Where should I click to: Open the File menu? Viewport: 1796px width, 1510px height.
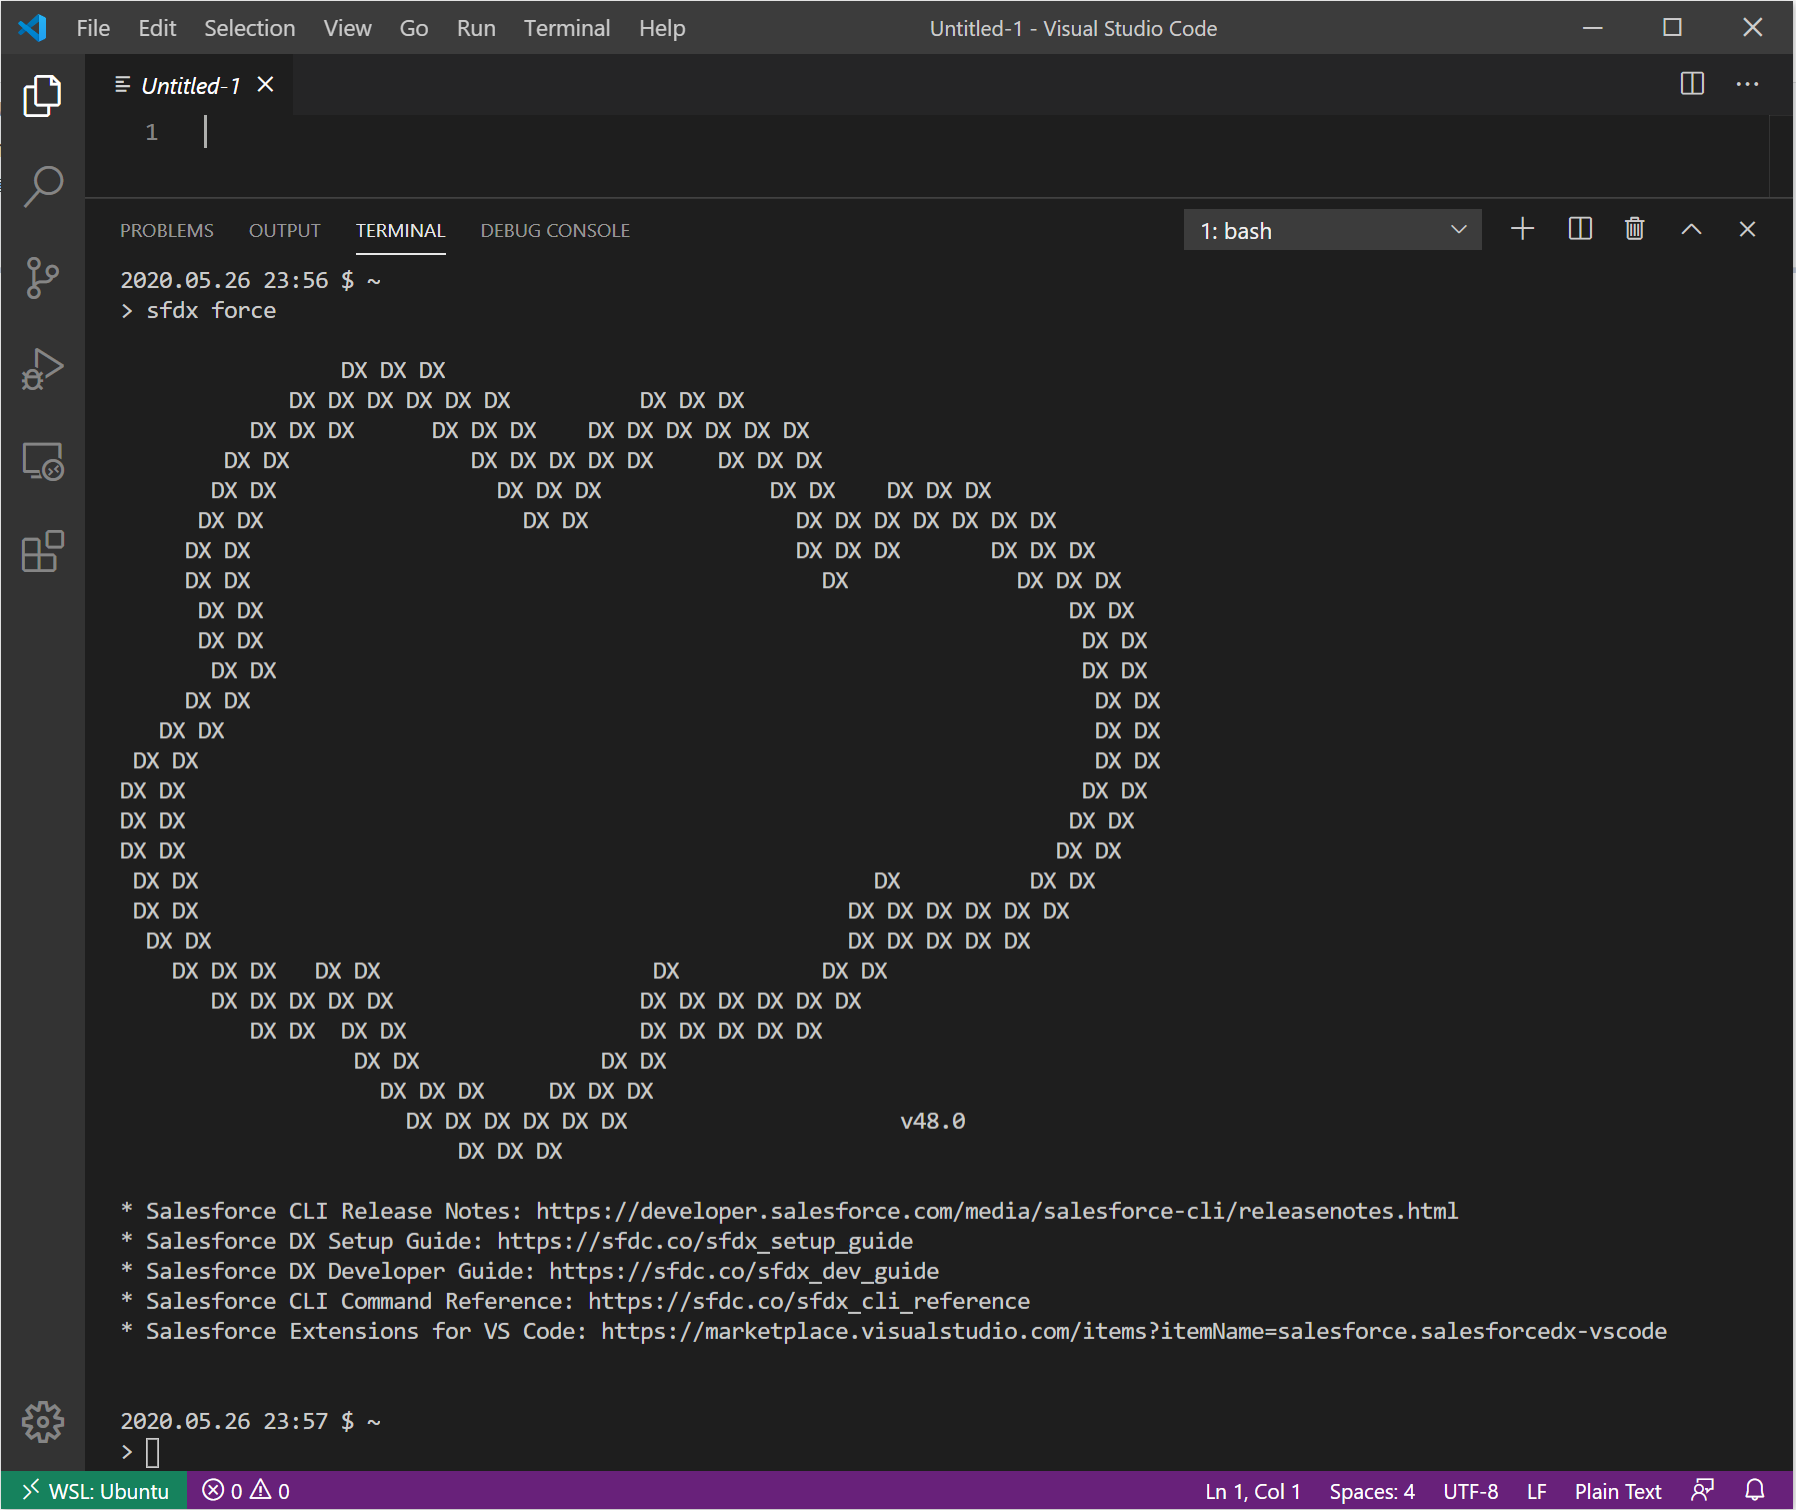coord(93,28)
